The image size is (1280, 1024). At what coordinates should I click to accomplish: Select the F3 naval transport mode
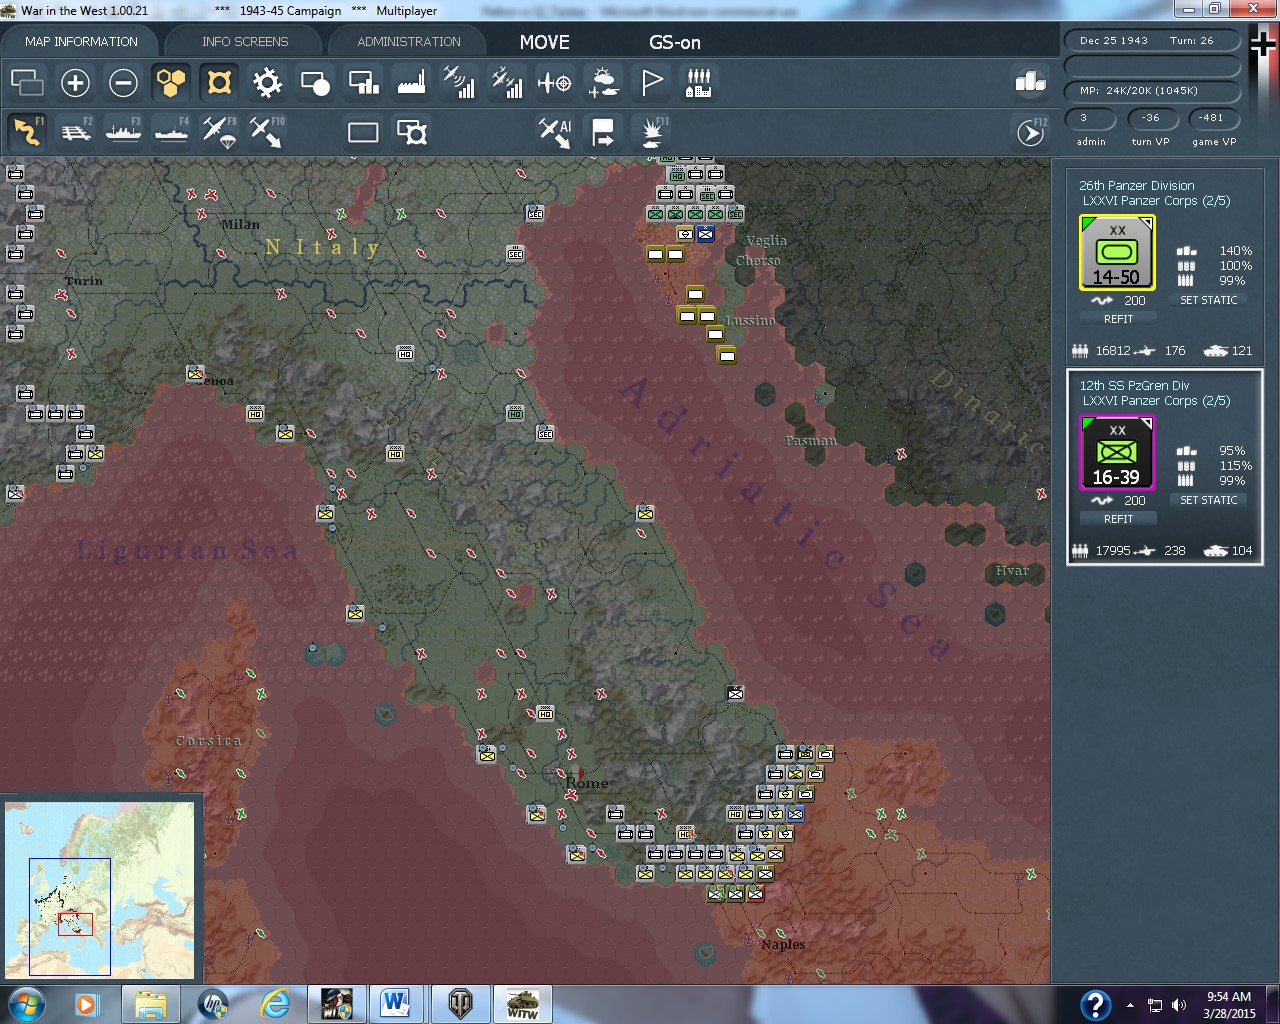coord(123,132)
